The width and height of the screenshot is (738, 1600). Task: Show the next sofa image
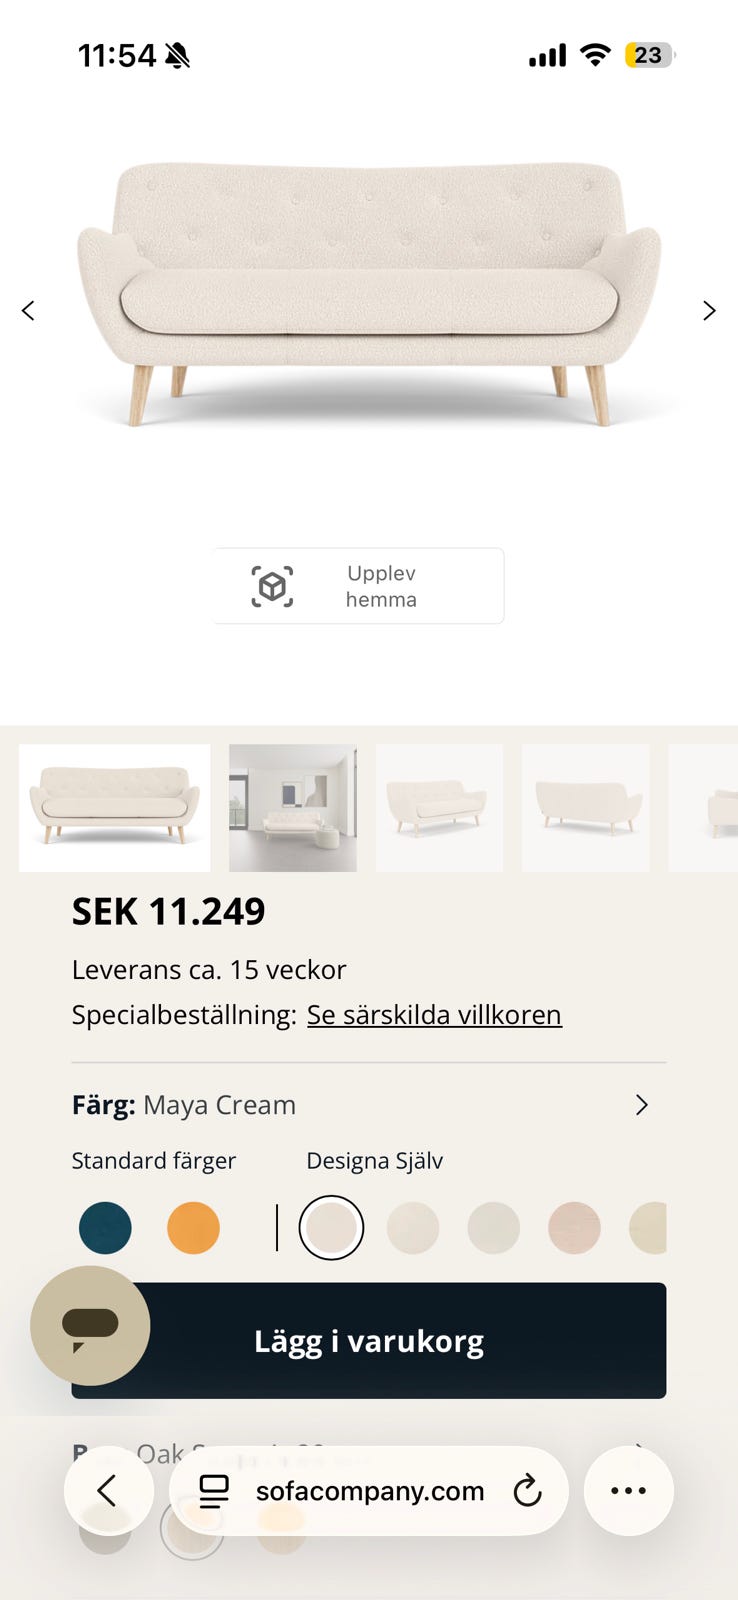[709, 311]
